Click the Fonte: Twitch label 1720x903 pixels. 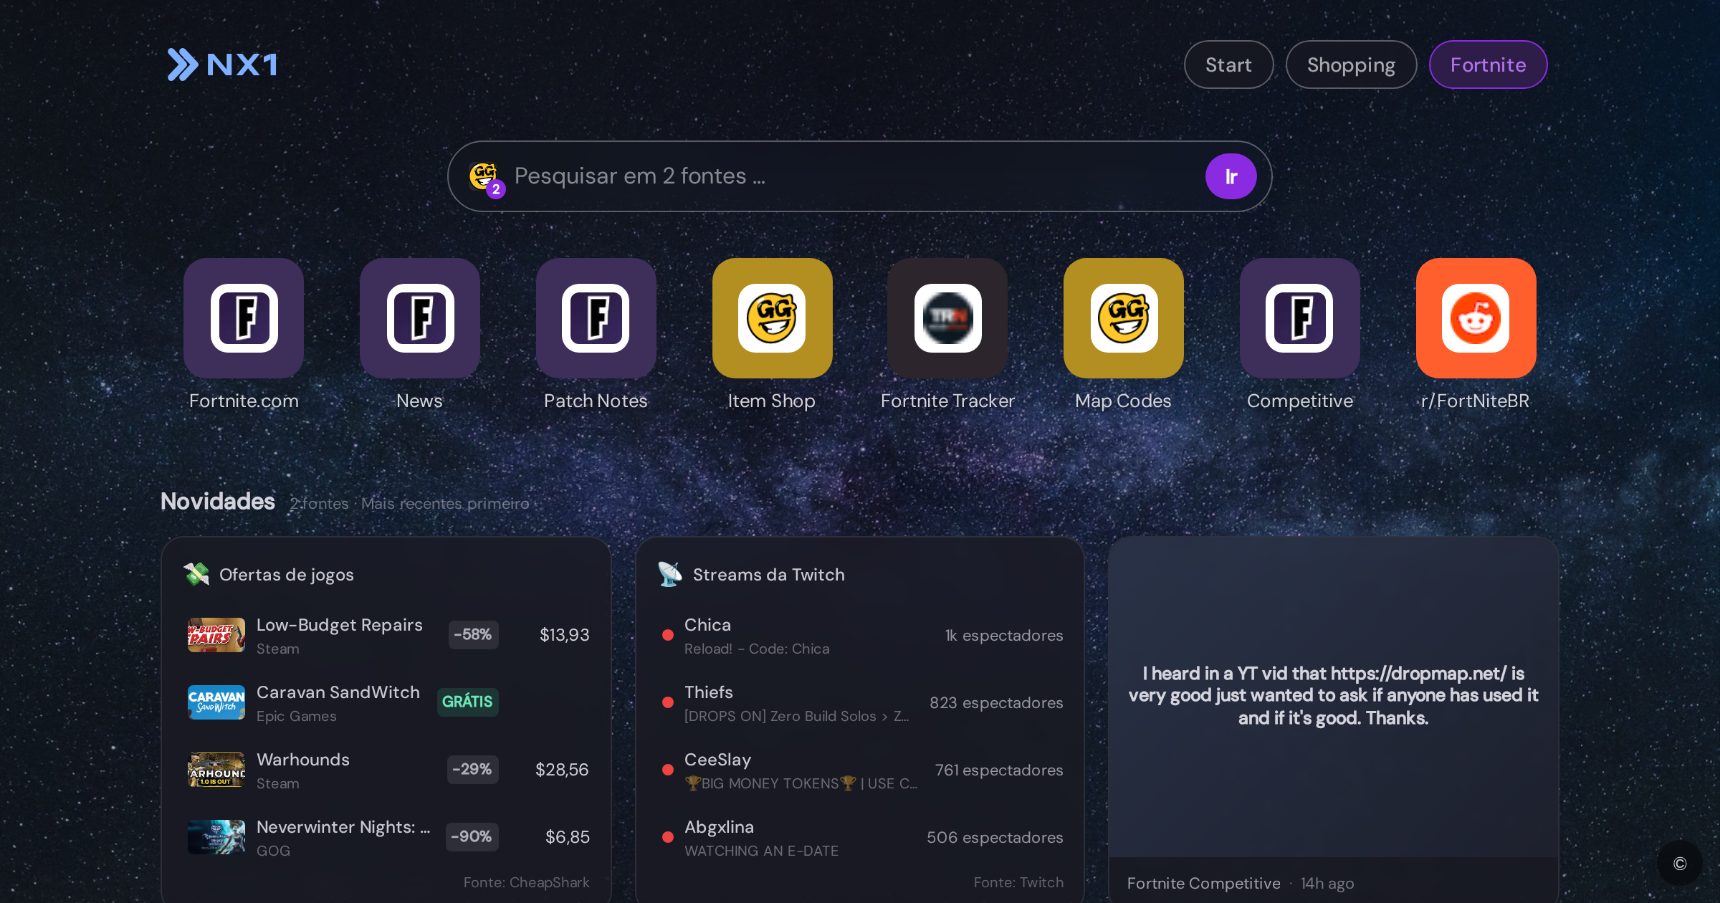point(1019,882)
